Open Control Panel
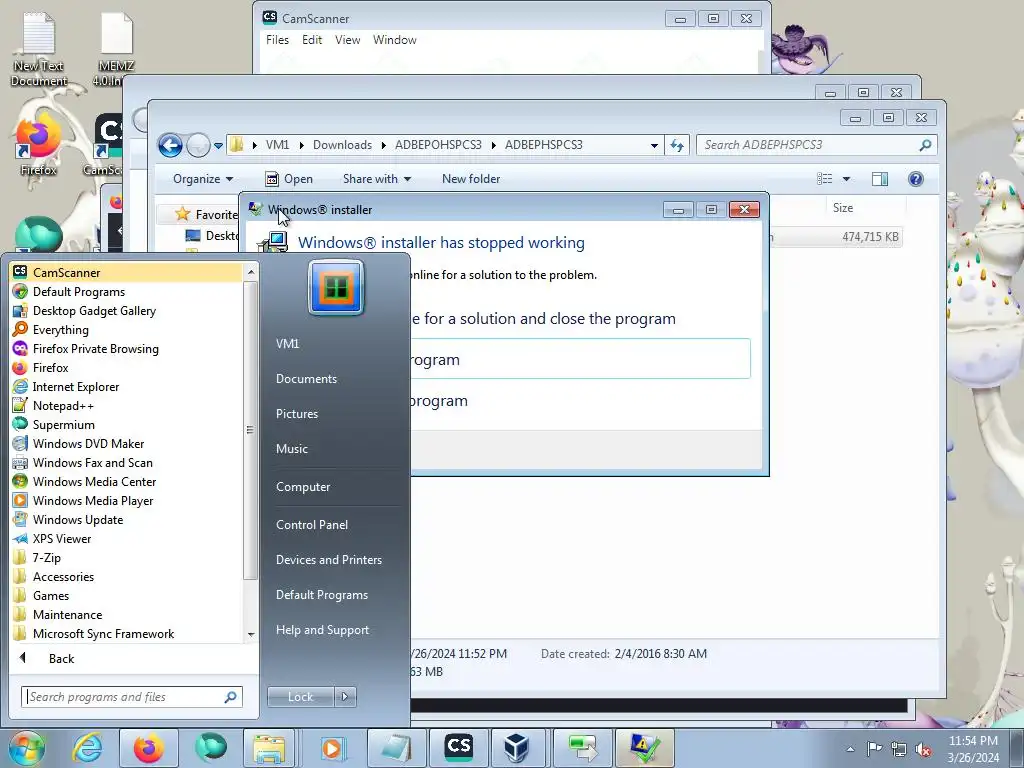Image resolution: width=1024 pixels, height=768 pixels. [x=312, y=524]
